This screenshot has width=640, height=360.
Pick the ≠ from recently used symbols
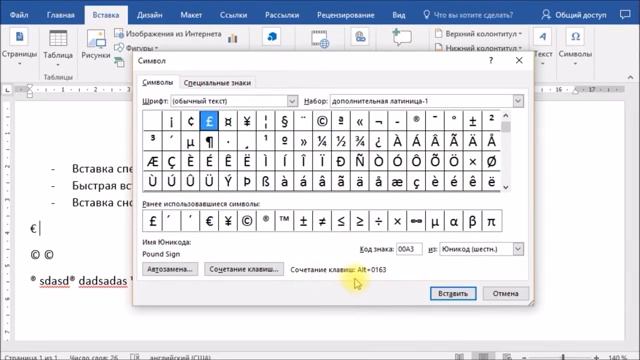coord(322,221)
